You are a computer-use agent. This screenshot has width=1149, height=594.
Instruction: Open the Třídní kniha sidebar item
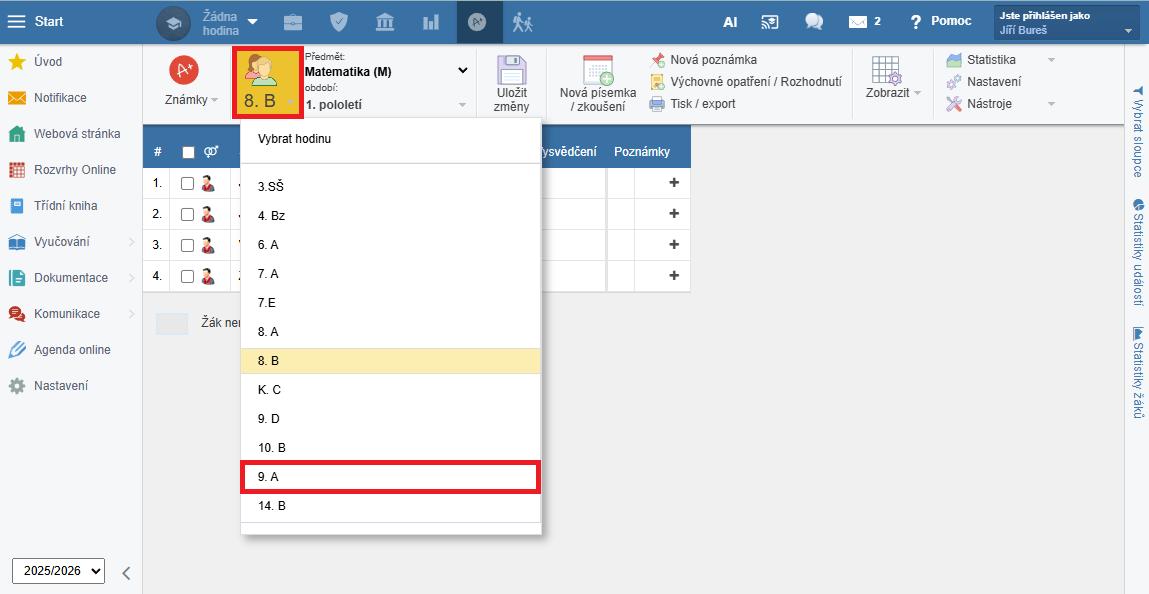click(x=65, y=206)
